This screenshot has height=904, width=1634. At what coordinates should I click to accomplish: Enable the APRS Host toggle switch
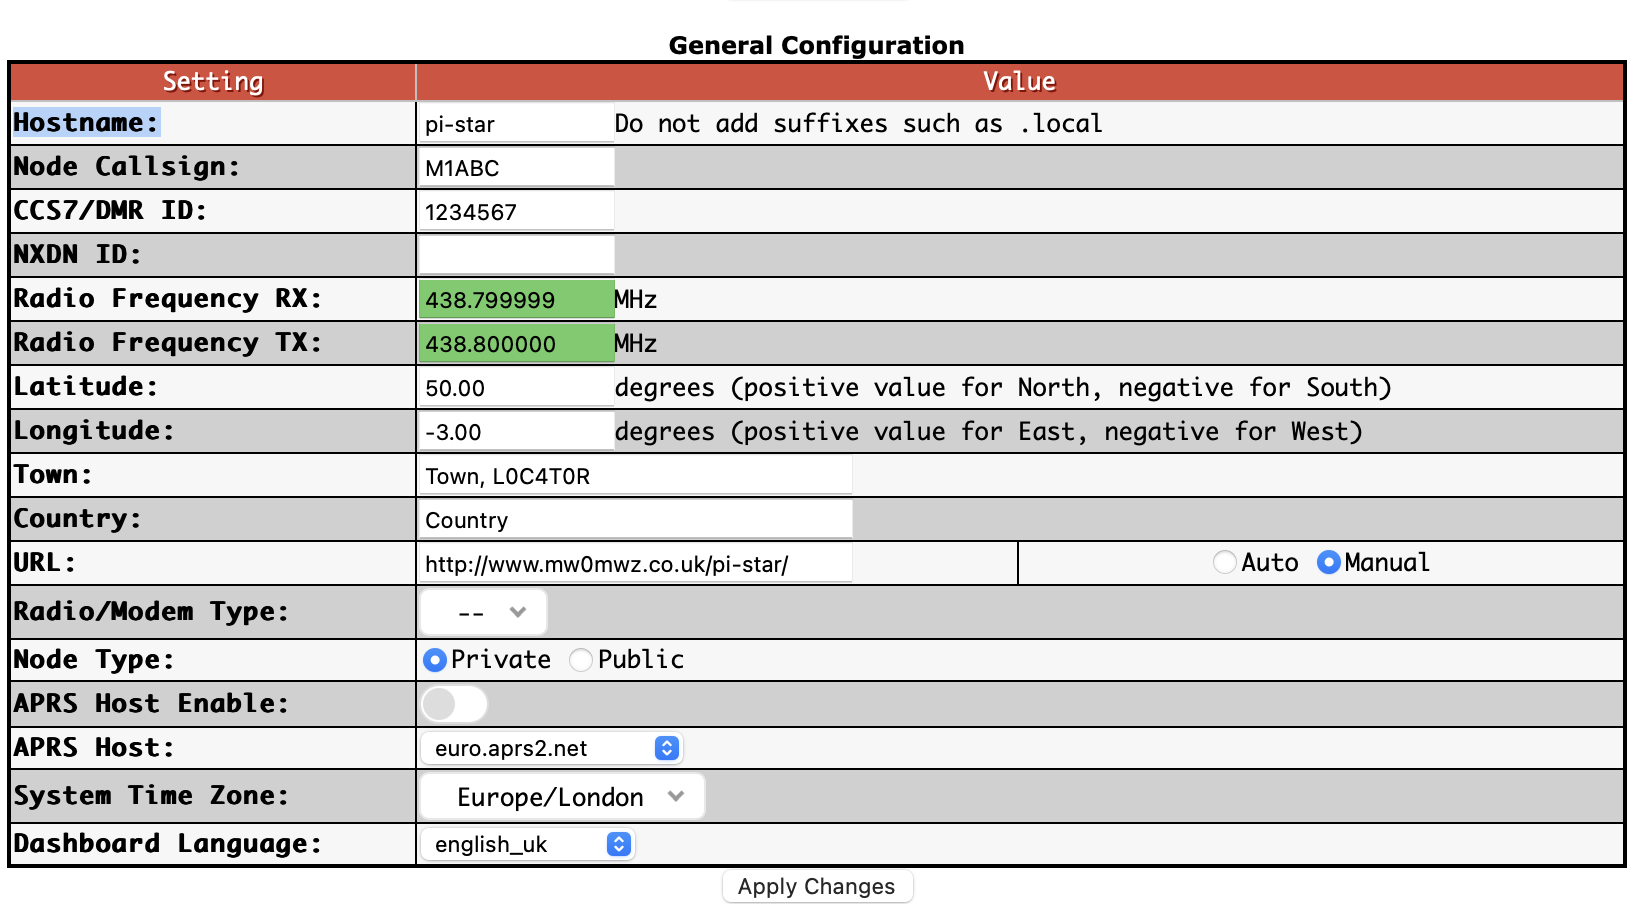point(452,703)
